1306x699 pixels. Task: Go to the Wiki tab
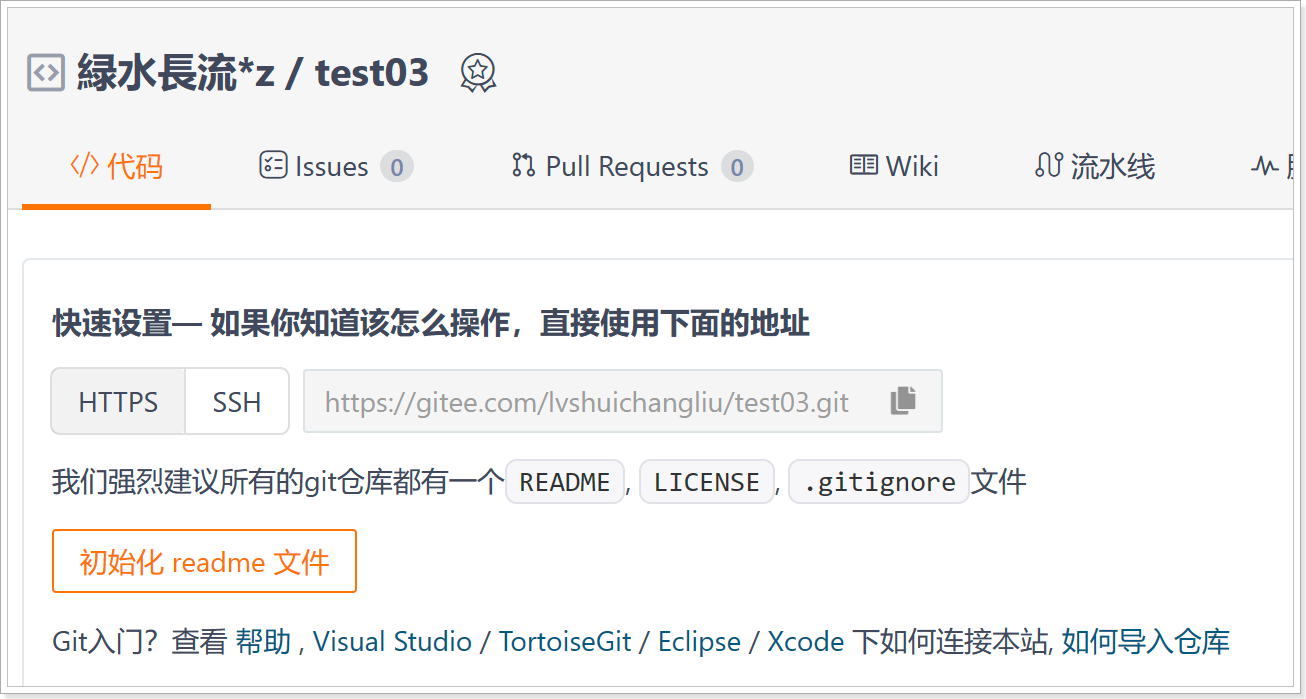pos(911,167)
